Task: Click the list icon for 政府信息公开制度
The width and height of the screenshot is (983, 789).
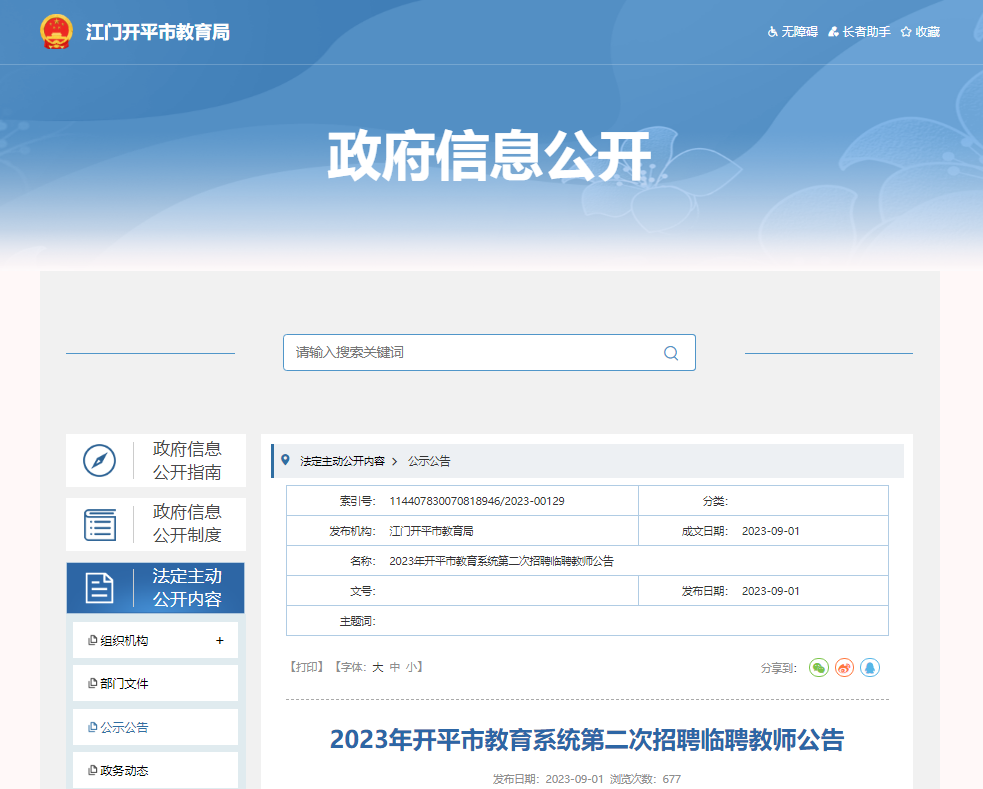Action: pos(99,524)
